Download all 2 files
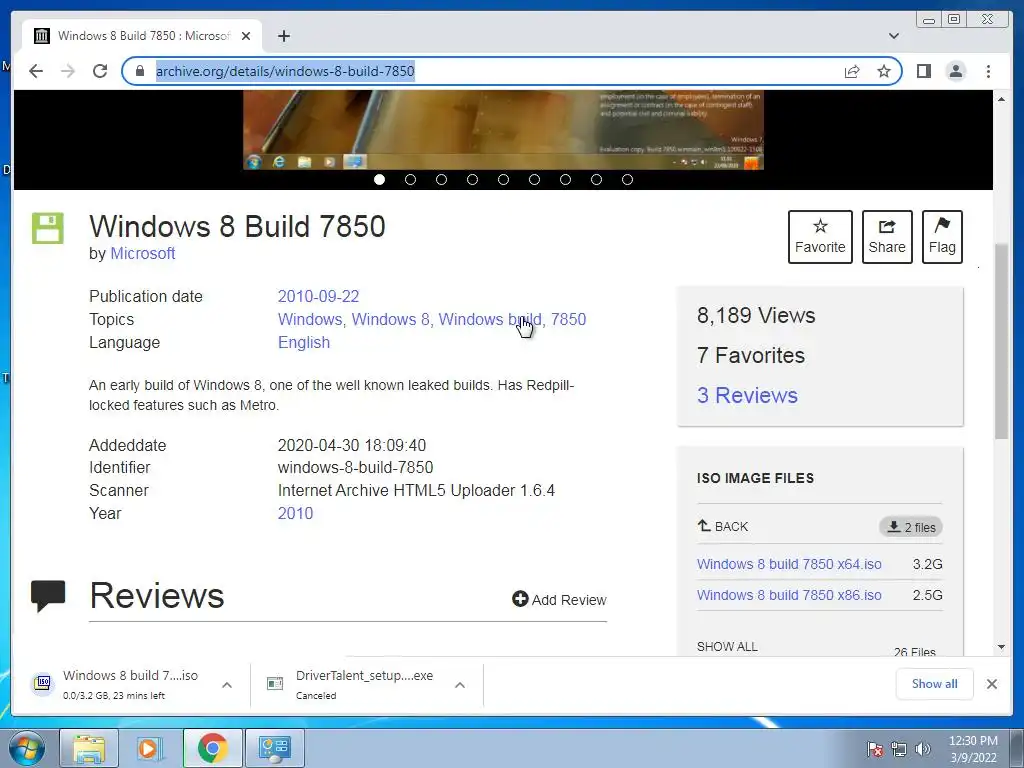 [910, 527]
